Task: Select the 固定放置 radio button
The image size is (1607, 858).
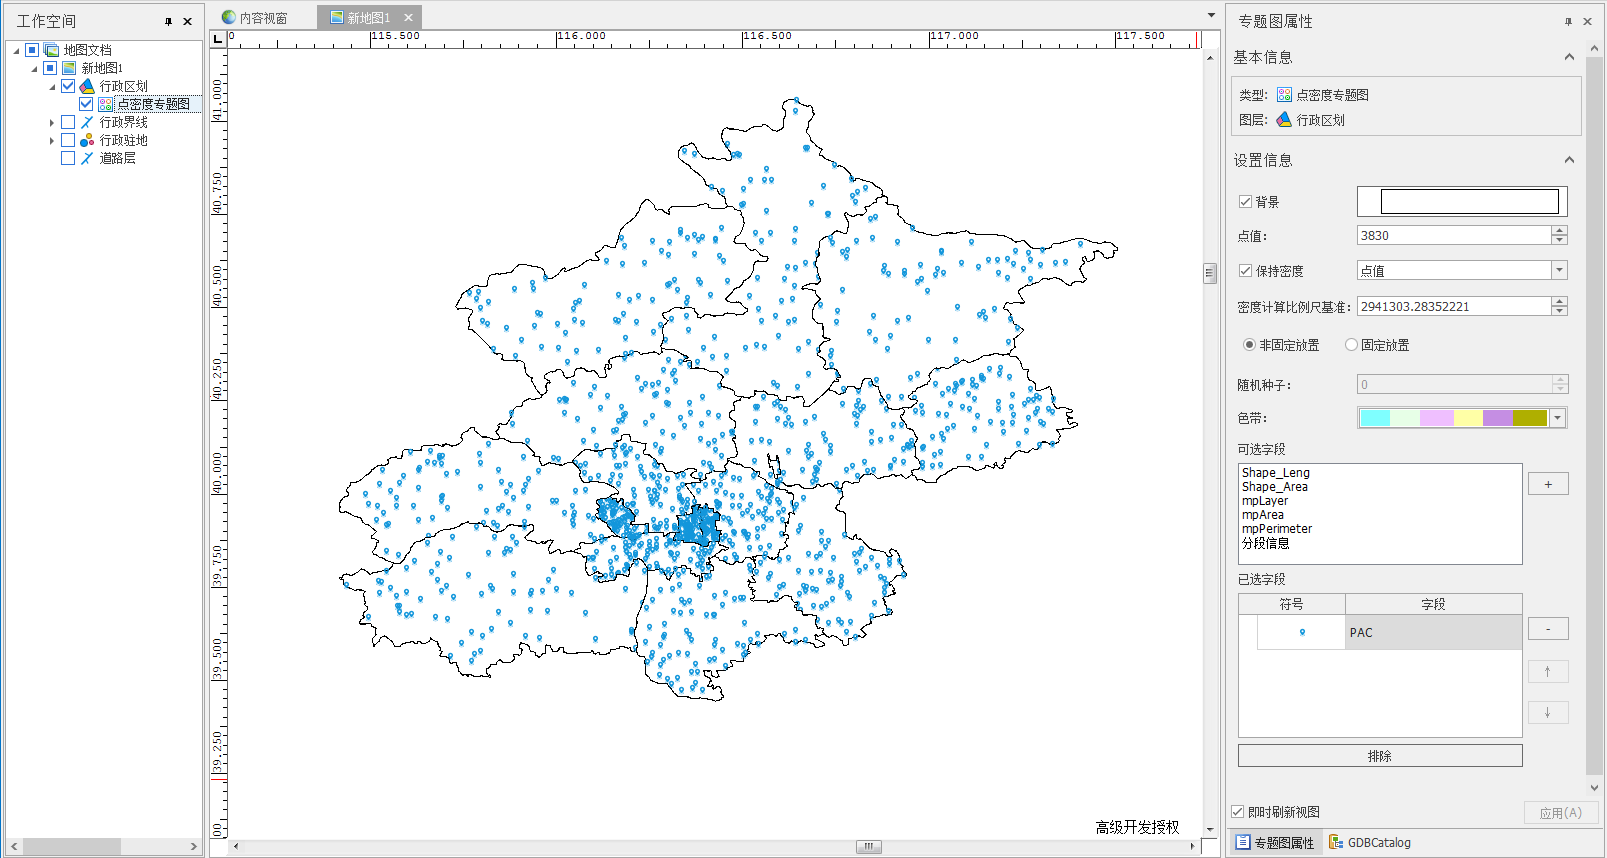Action: [x=1351, y=345]
